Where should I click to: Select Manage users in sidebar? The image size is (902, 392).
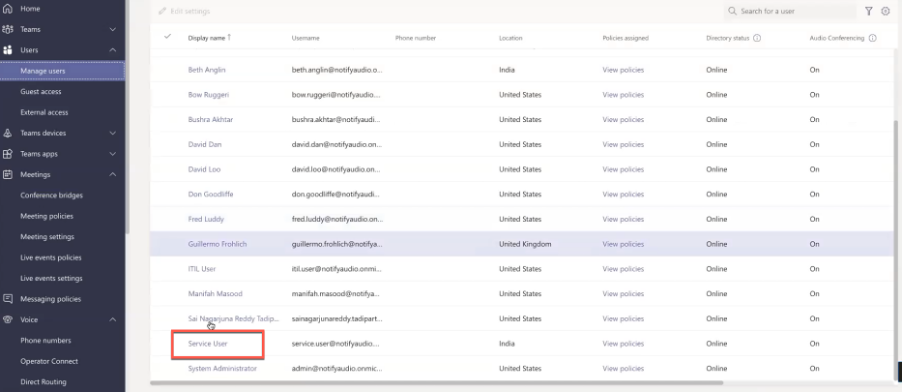click(x=62, y=71)
